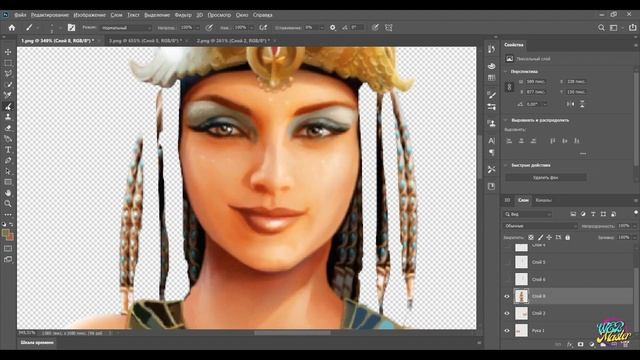Open the layer blend mode dropdown
The image size is (640, 360).
click(540, 226)
